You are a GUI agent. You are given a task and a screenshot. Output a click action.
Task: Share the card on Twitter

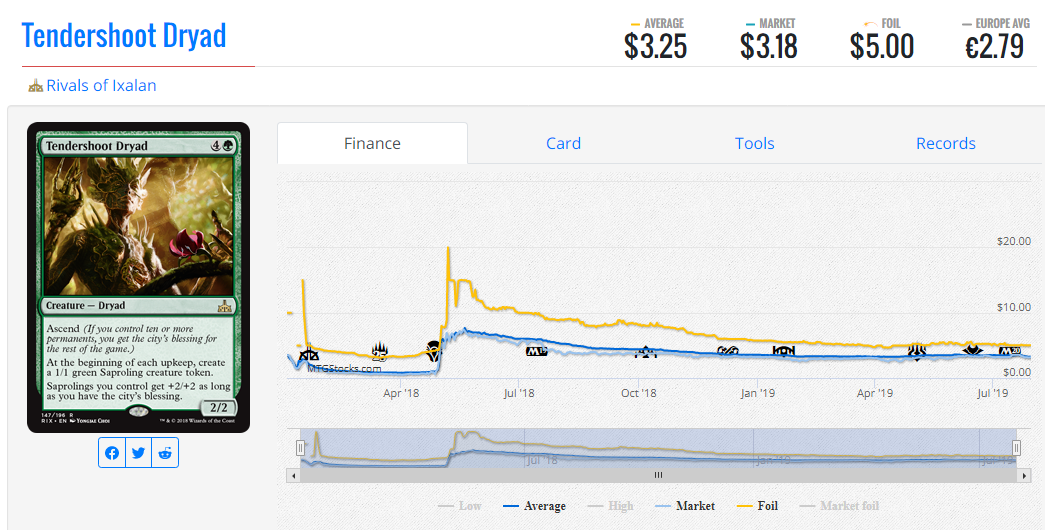coord(139,453)
